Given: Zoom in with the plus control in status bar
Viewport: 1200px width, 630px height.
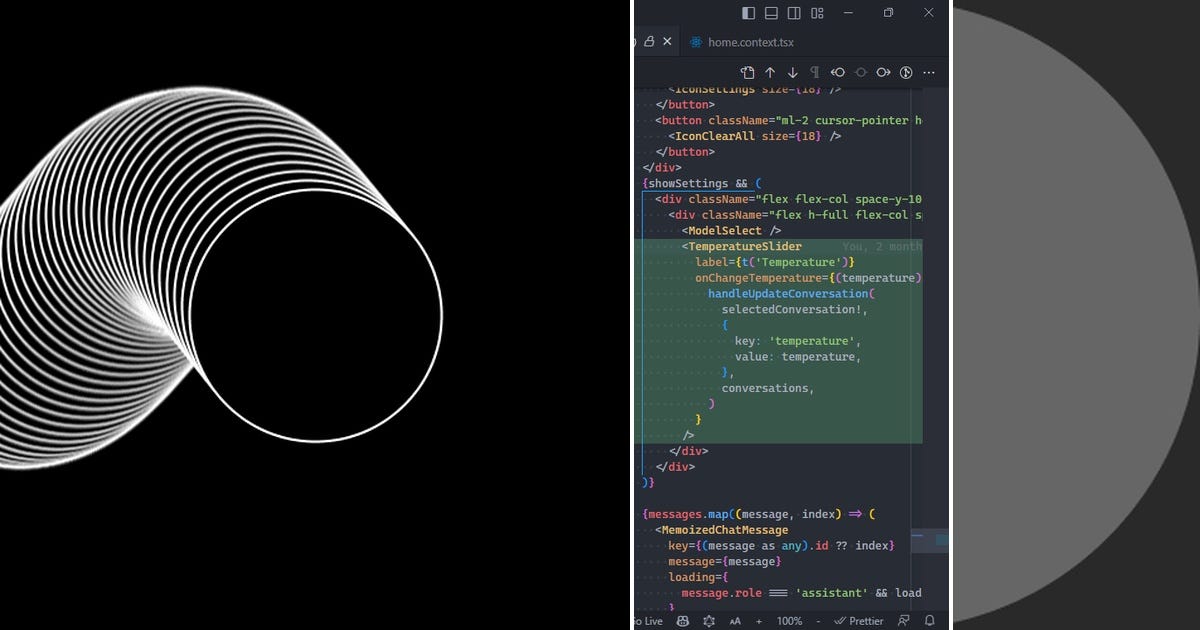Looking at the screenshot, I should pyautogui.click(x=758, y=621).
